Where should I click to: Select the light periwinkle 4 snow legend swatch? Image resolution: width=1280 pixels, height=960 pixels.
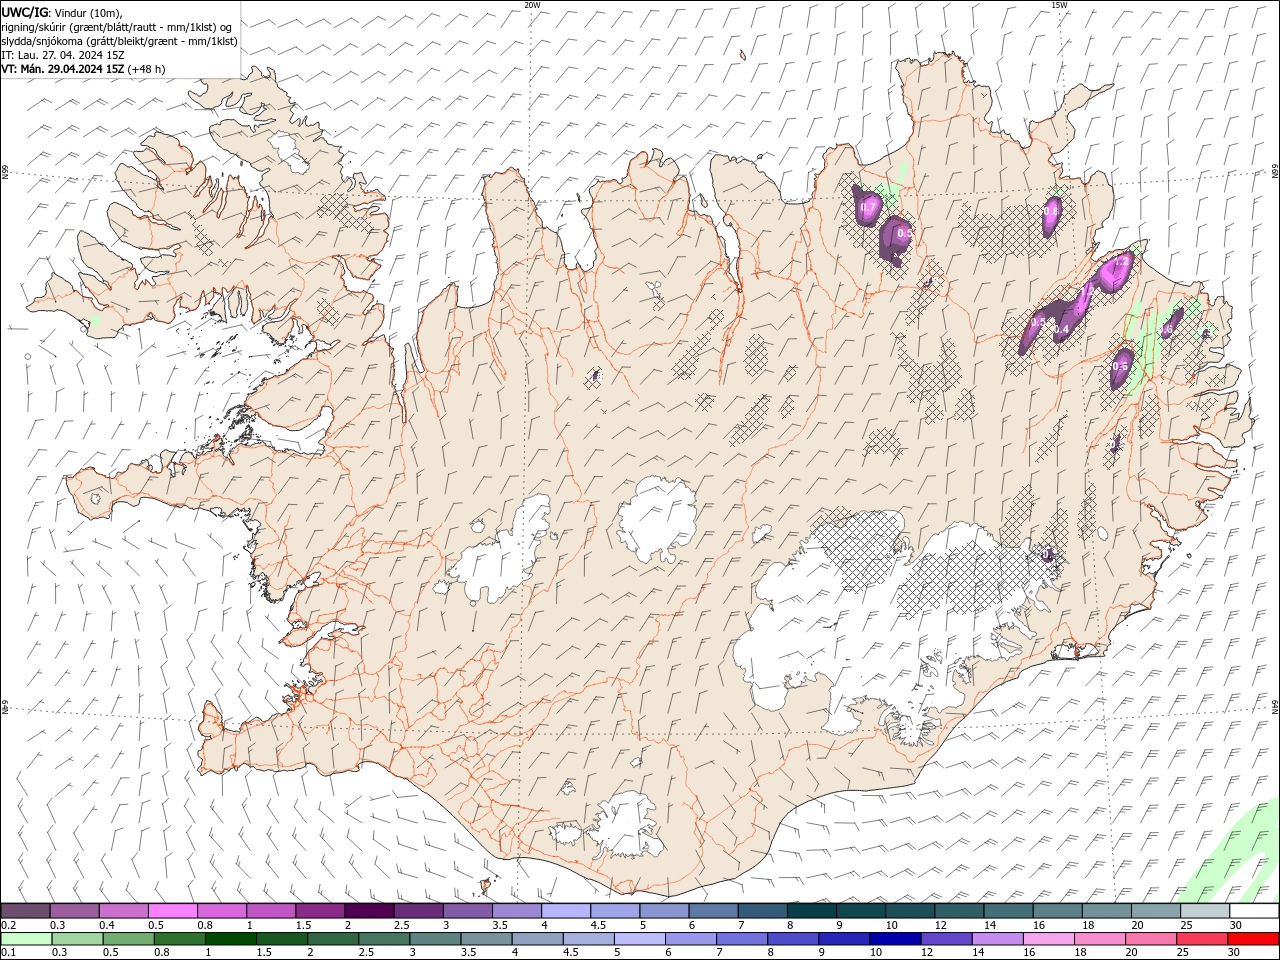(x=566, y=910)
